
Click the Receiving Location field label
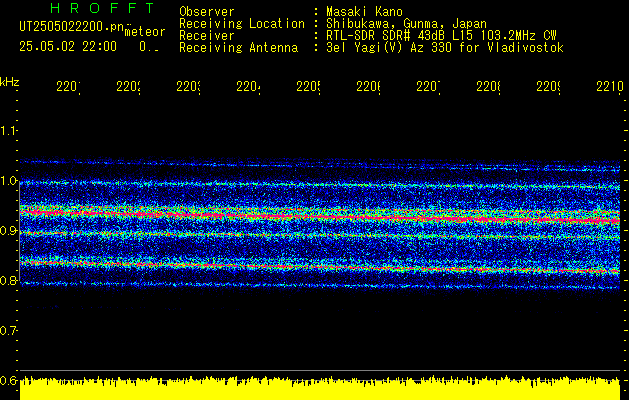tap(242, 24)
